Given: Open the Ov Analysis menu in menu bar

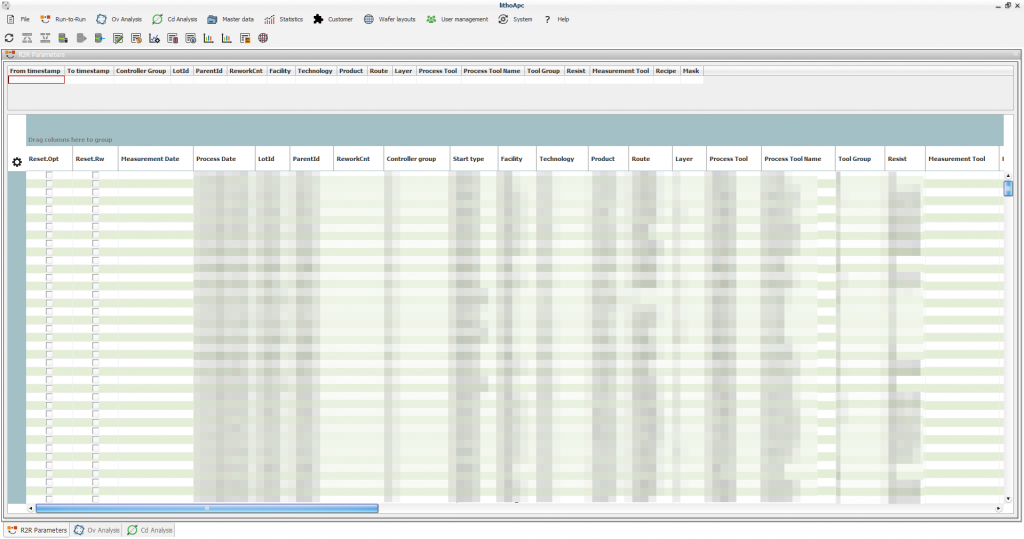Looking at the screenshot, I should [x=119, y=19].
